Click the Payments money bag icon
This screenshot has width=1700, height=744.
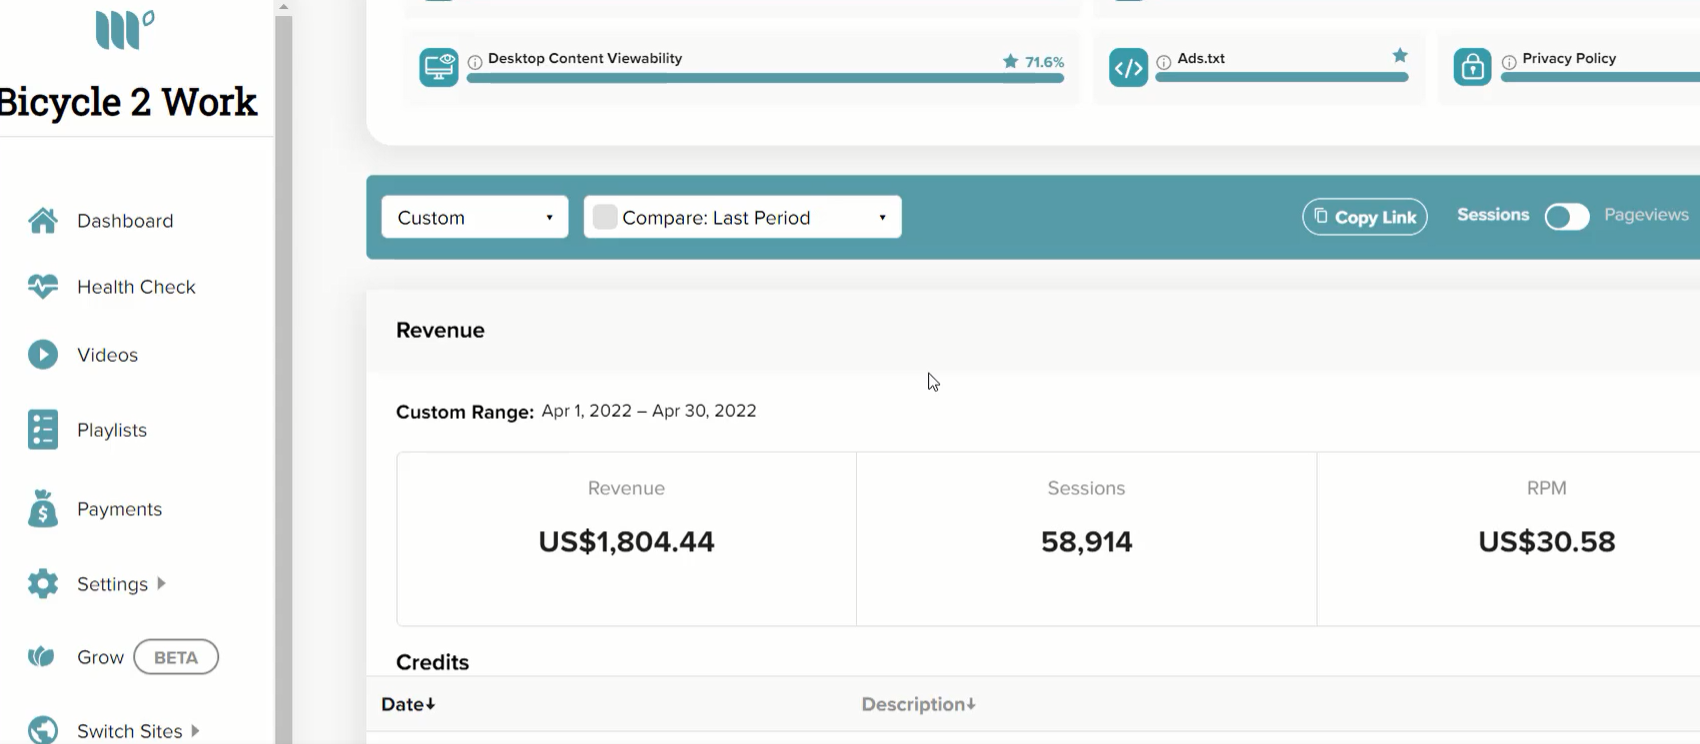pyautogui.click(x=42, y=508)
